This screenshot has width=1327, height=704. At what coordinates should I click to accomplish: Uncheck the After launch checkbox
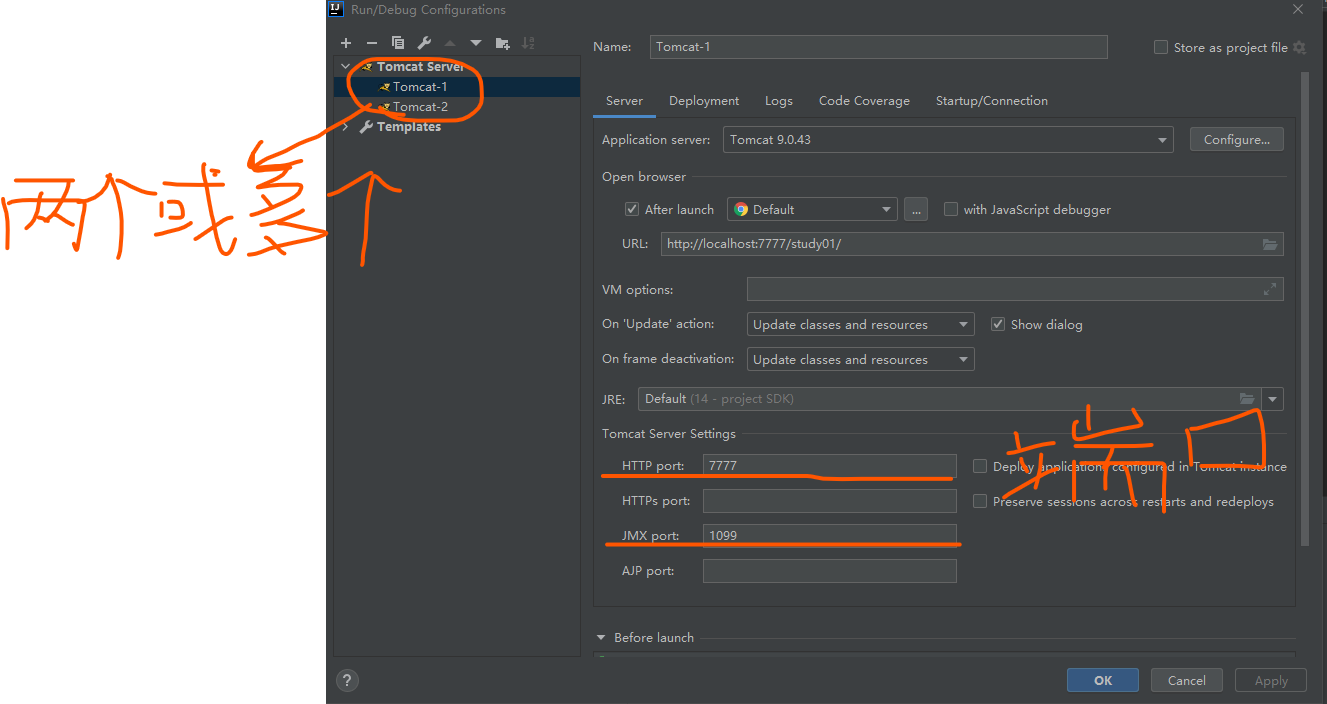point(632,209)
